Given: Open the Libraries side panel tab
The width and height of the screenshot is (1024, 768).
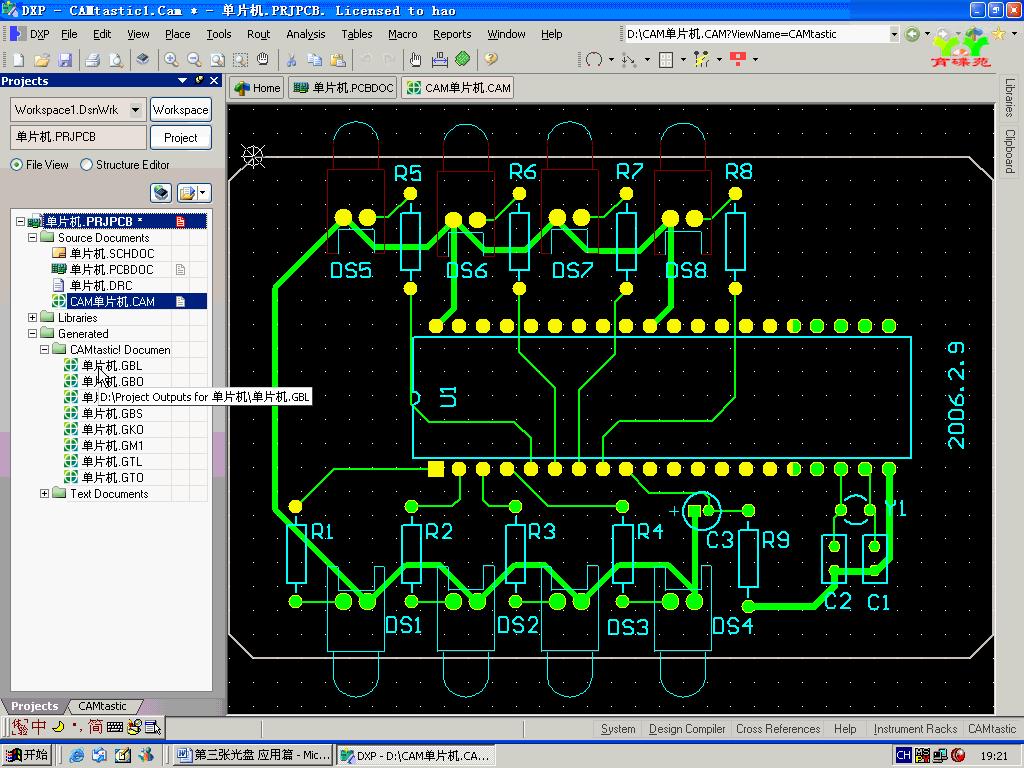Looking at the screenshot, I should 1010,98.
